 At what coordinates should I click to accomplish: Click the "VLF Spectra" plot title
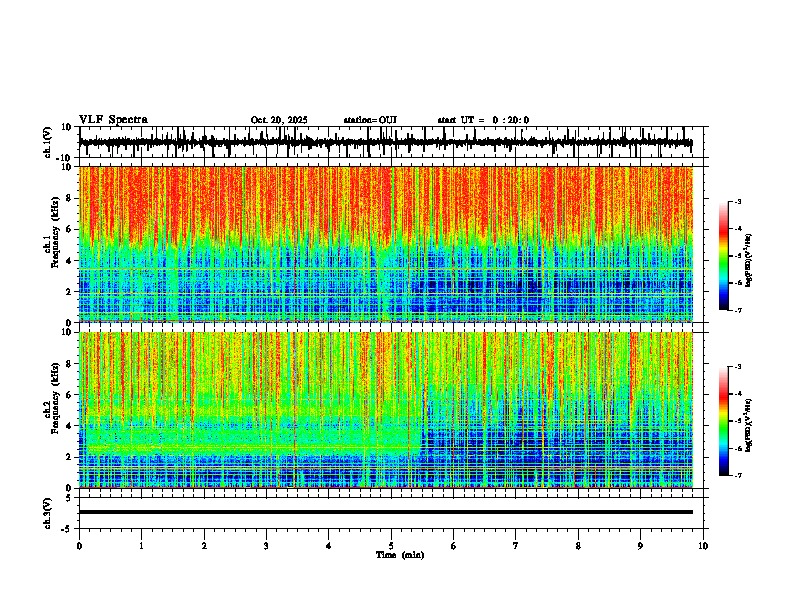click(x=113, y=120)
